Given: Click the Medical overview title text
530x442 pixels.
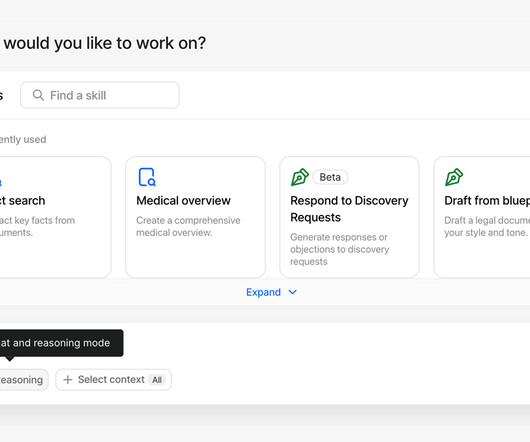Looking at the screenshot, I should (x=184, y=201).
